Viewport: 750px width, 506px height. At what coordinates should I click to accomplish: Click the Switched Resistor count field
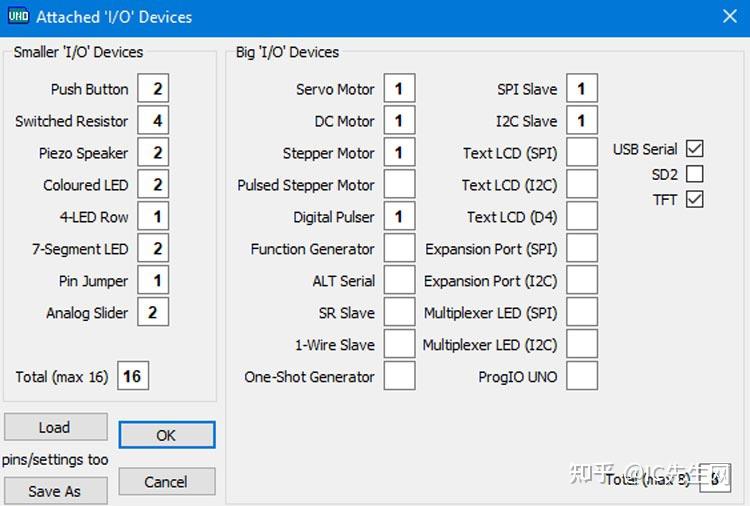tap(153, 120)
